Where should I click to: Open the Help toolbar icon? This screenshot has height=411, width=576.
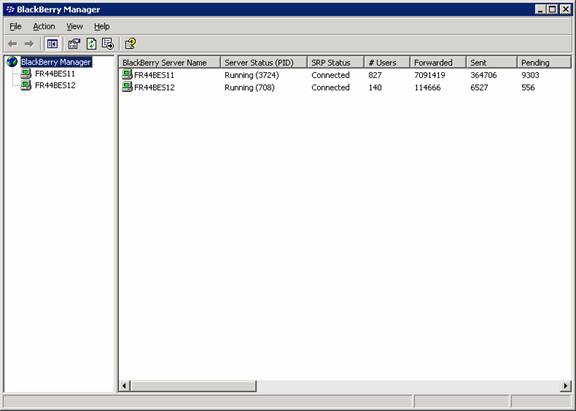pyautogui.click(x=130, y=44)
